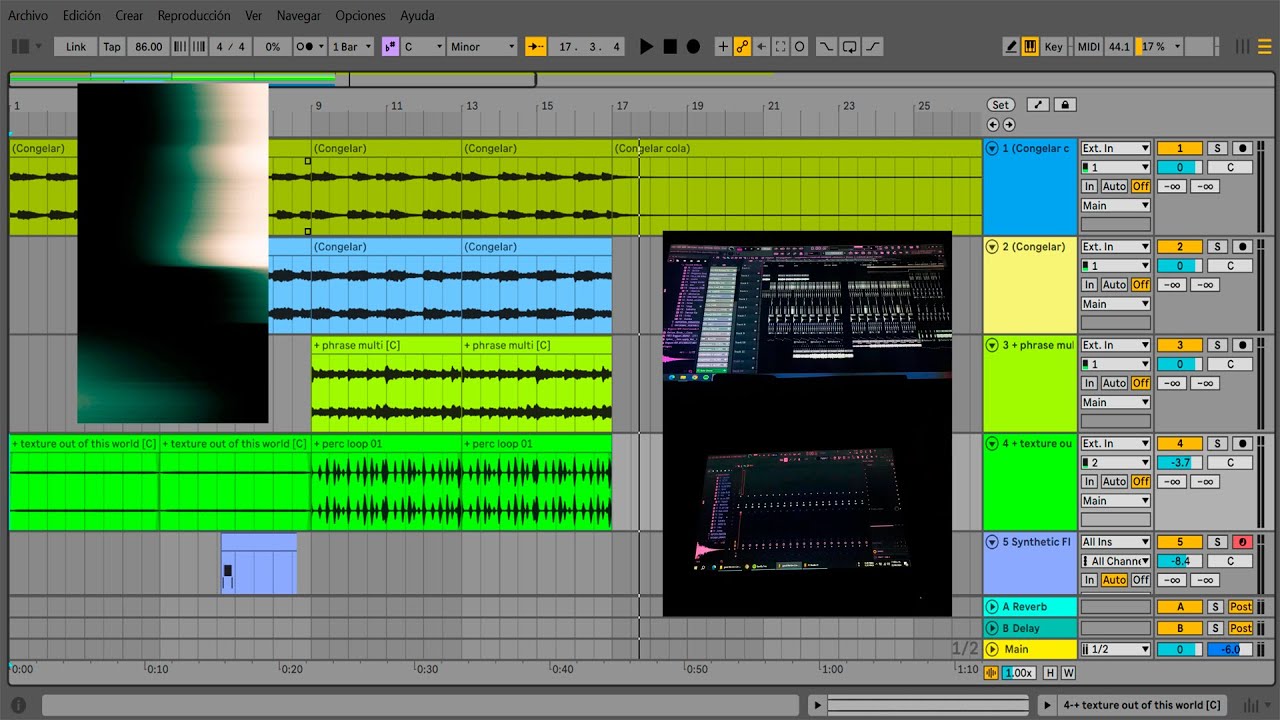This screenshot has height=720, width=1280.
Task: Click the MIDI Arrangement Overdub plus icon
Action: [723, 47]
